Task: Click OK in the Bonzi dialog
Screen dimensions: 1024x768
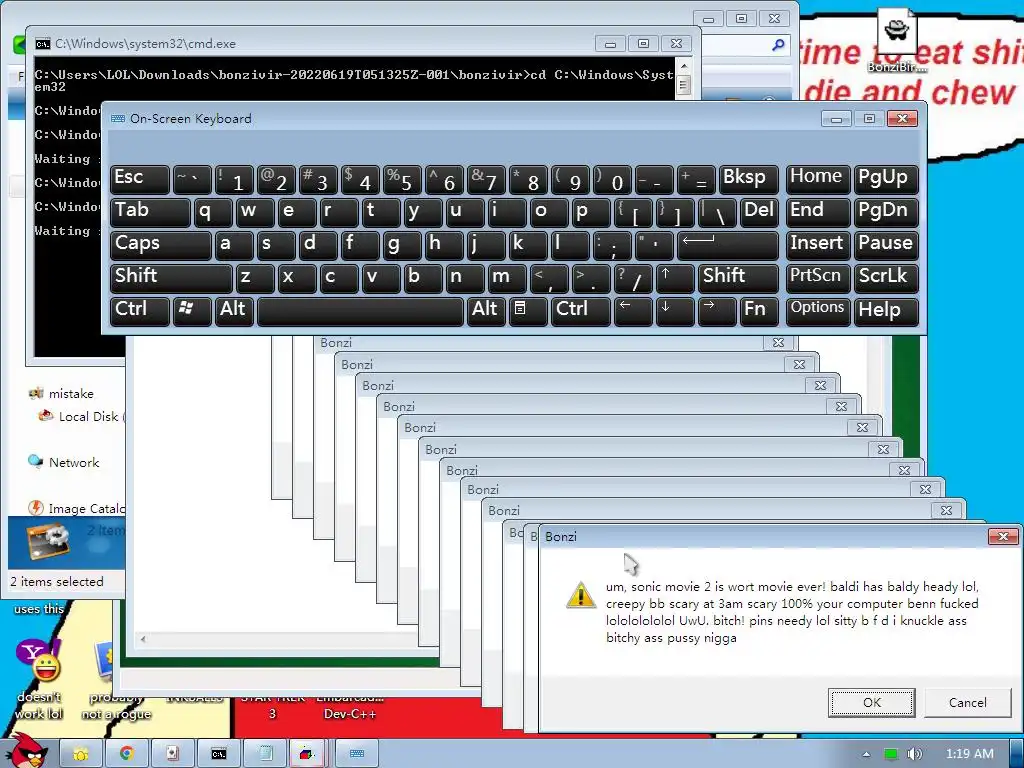Action: coord(871,703)
